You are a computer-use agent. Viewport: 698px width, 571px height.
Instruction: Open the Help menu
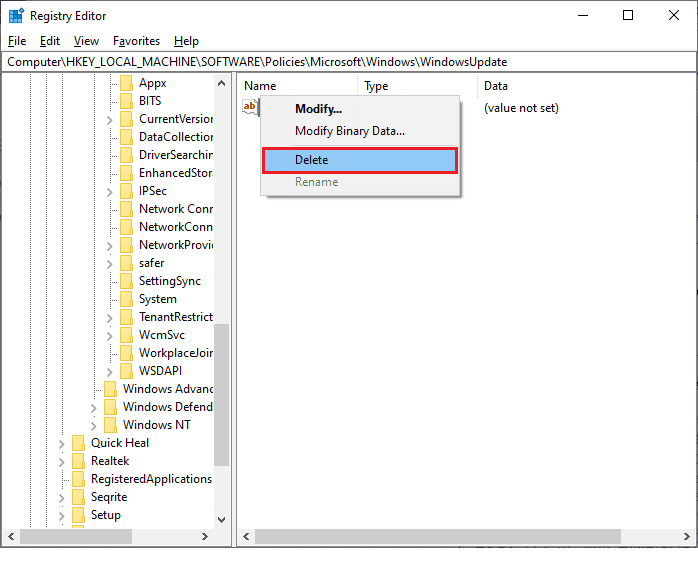tap(186, 41)
